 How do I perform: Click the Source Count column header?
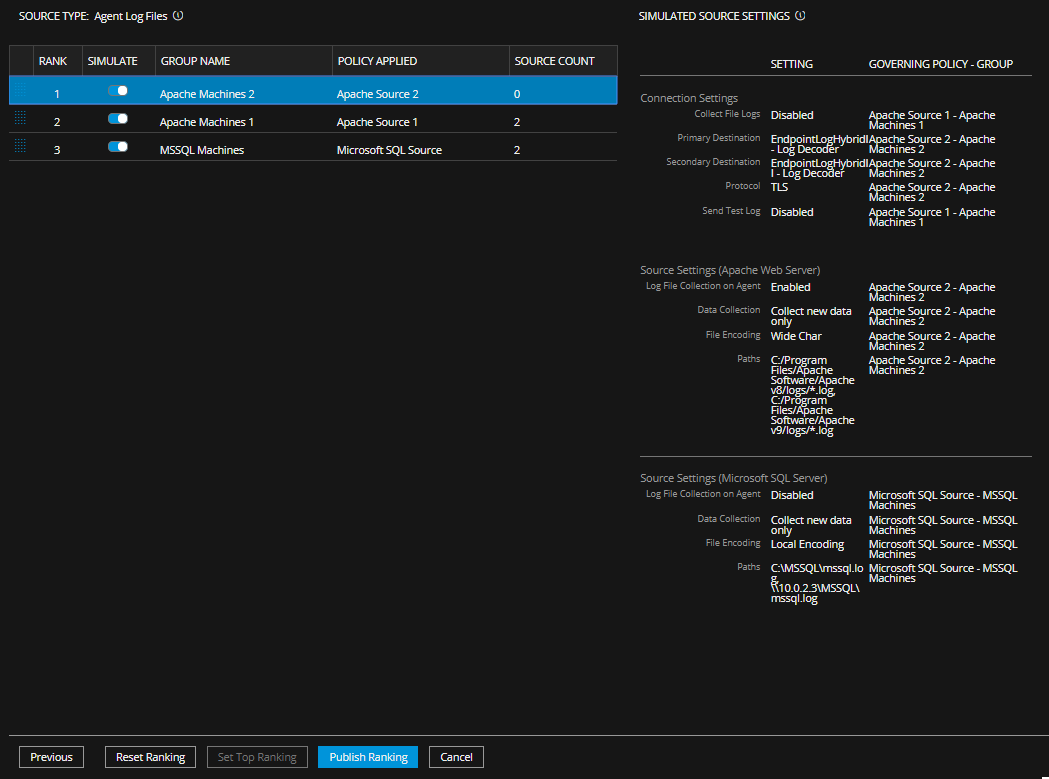(554, 61)
